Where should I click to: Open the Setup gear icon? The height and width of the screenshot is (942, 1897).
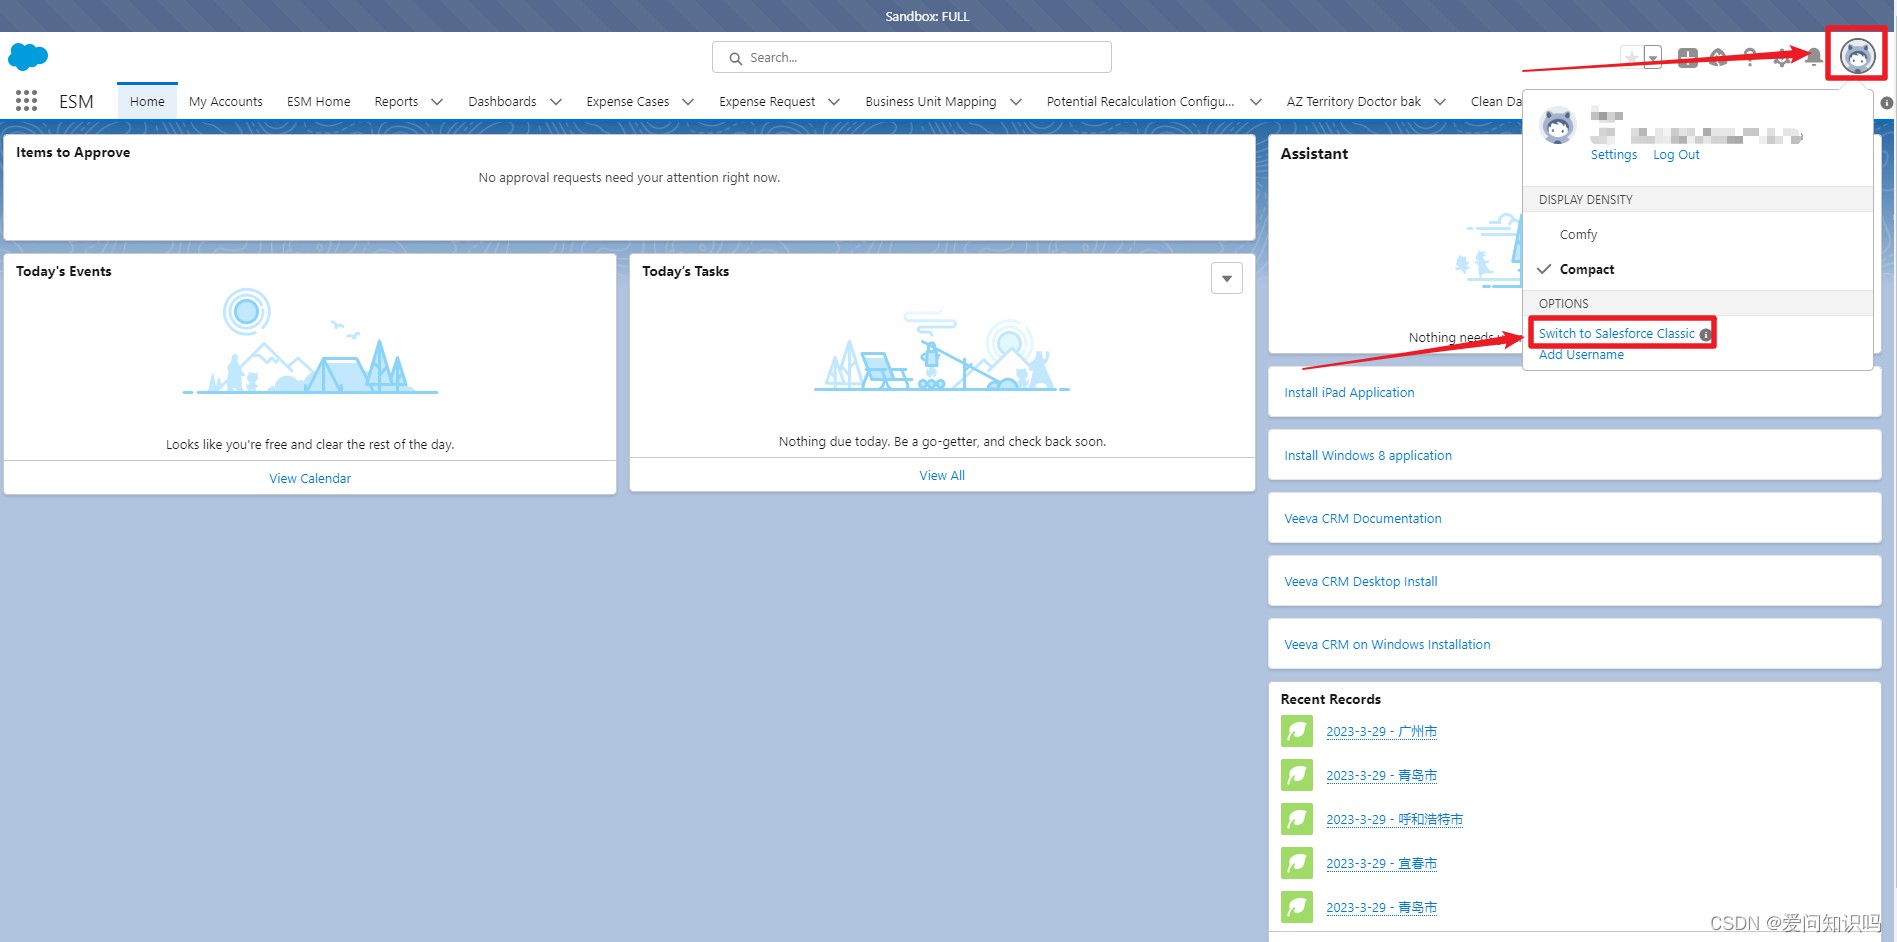pos(1782,57)
